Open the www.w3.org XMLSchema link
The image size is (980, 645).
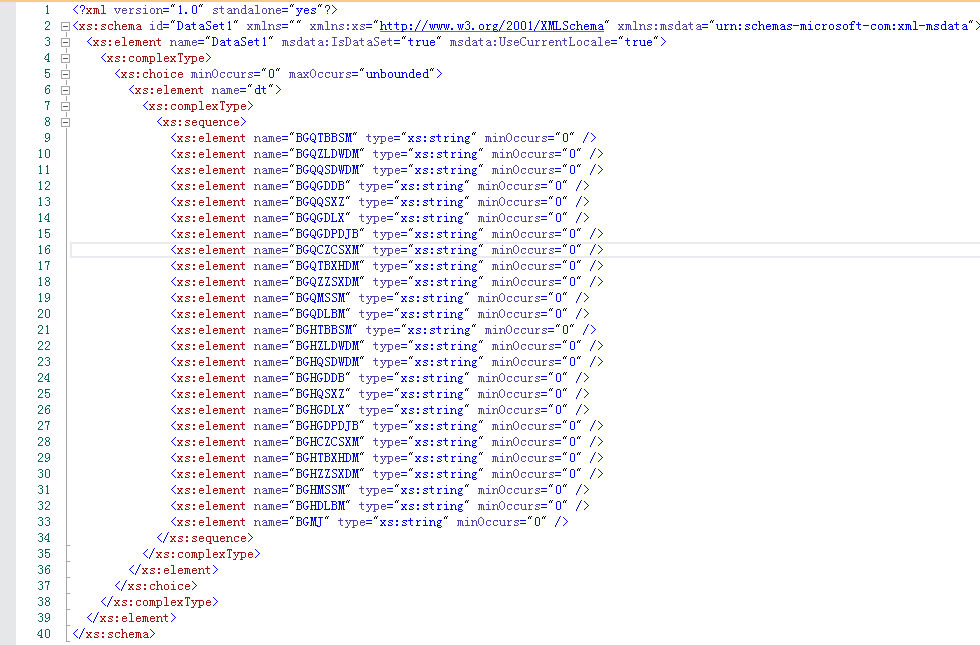click(492, 26)
